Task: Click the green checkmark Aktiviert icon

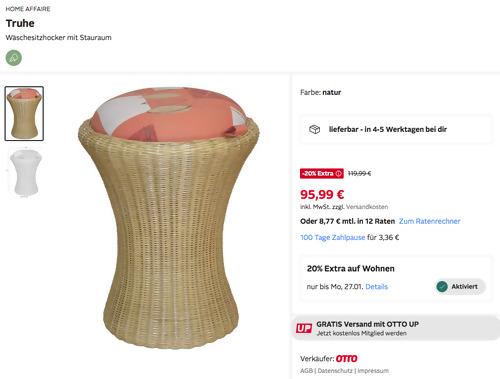Action: (442, 286)
